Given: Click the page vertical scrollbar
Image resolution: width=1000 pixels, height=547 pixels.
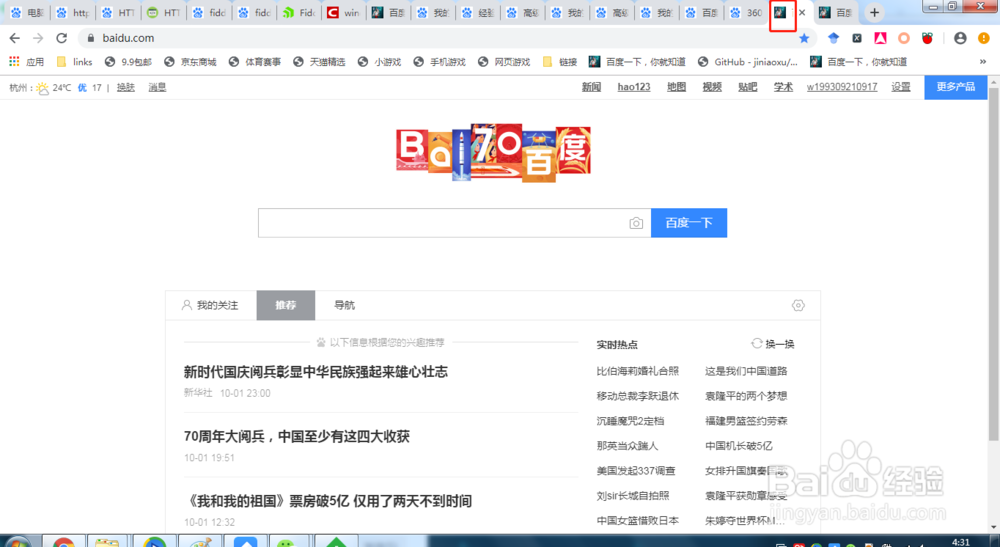Looking at the screenshot, I should 994,265.
